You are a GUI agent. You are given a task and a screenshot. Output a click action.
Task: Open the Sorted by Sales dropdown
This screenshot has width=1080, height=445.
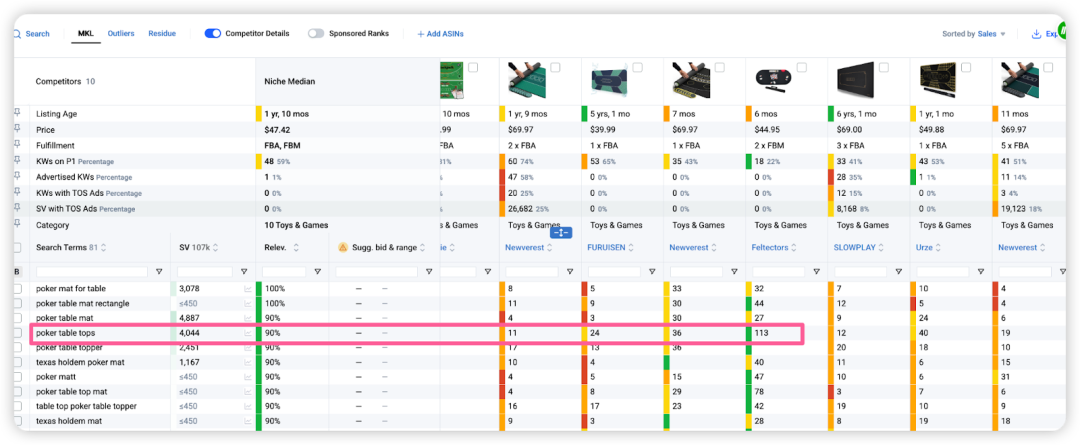pos(974,34)
